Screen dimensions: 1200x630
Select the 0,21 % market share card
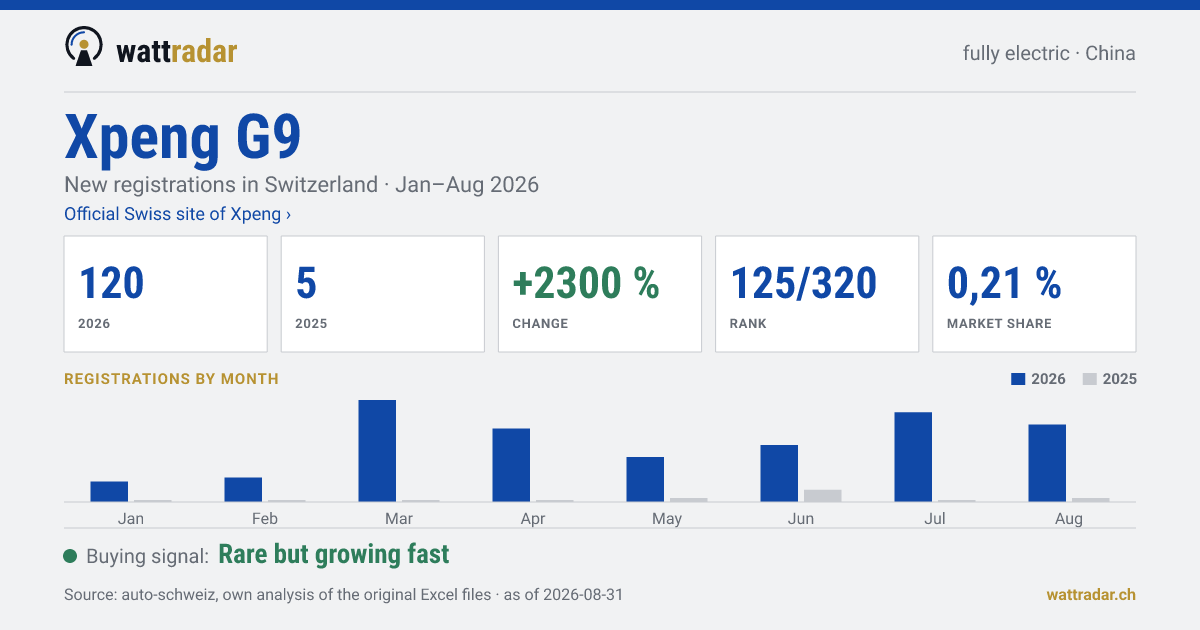[x=1034, y=294]
